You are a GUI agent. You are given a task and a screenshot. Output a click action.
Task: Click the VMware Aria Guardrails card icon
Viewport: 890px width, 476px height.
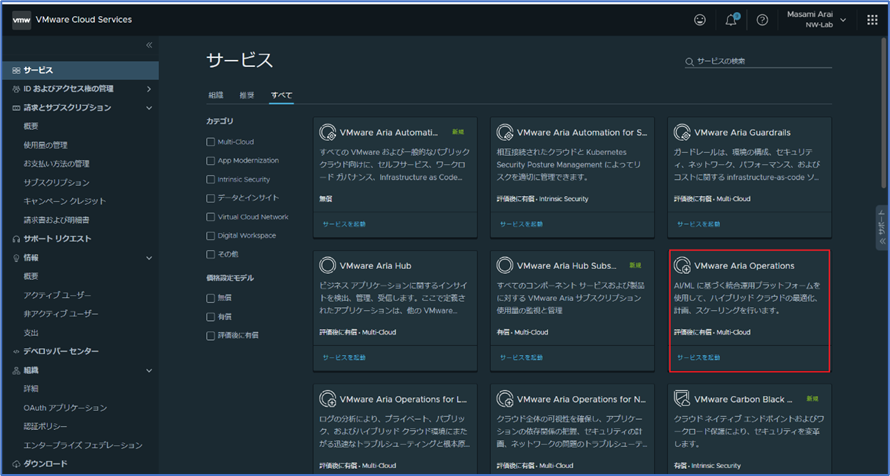(x=682, y=133)
